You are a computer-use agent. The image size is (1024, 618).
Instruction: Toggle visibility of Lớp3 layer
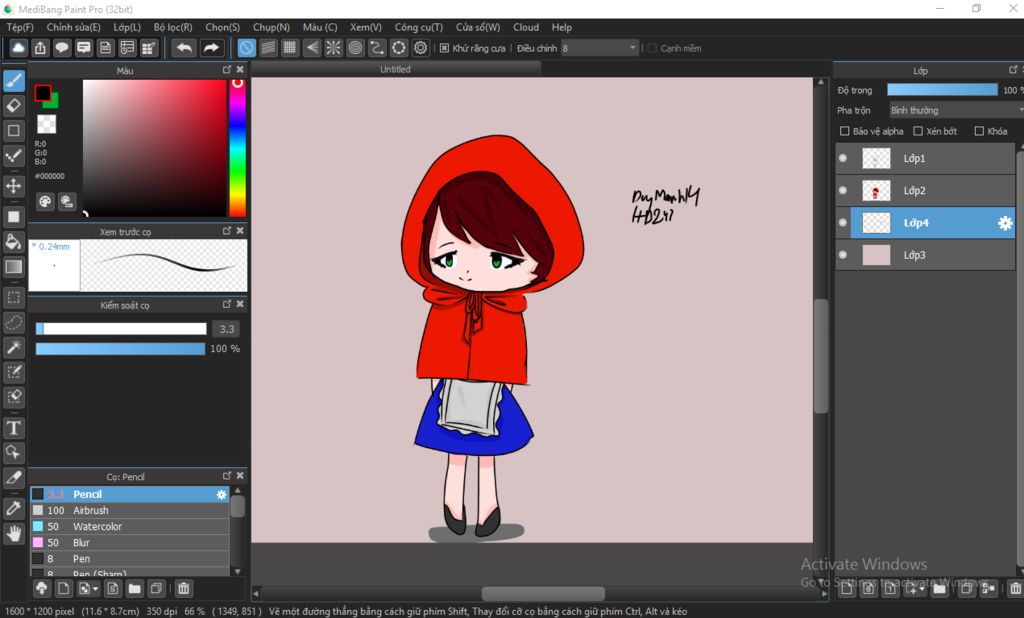[x=843, y=255]
